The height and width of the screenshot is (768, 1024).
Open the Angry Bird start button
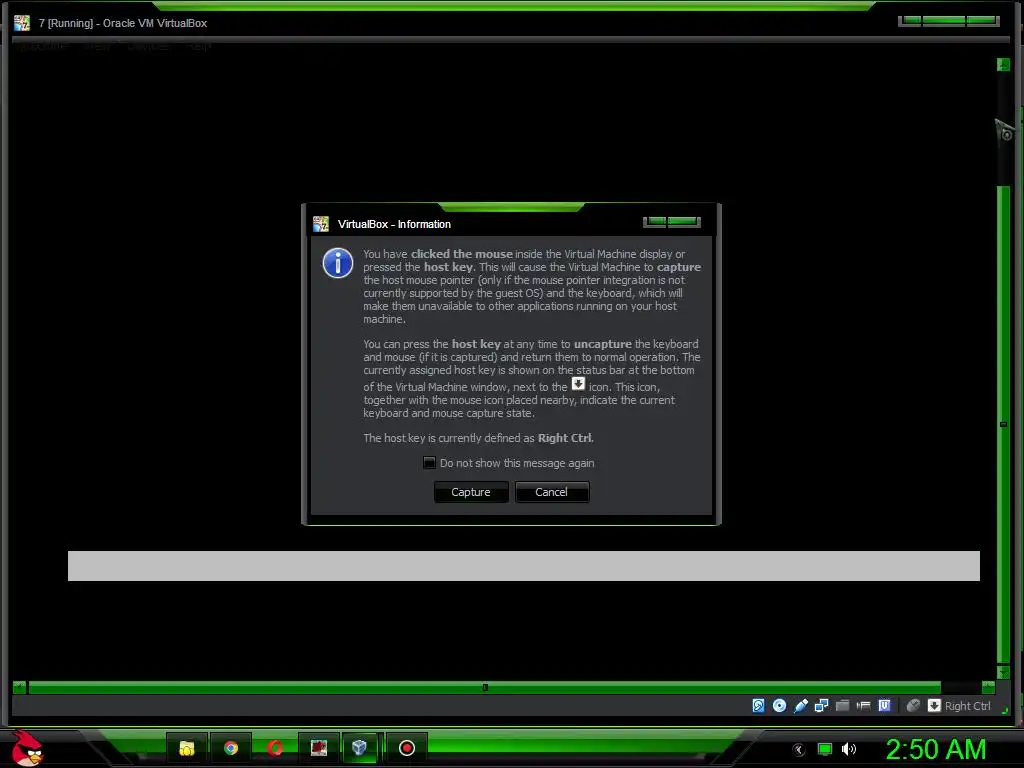point(26,748)
